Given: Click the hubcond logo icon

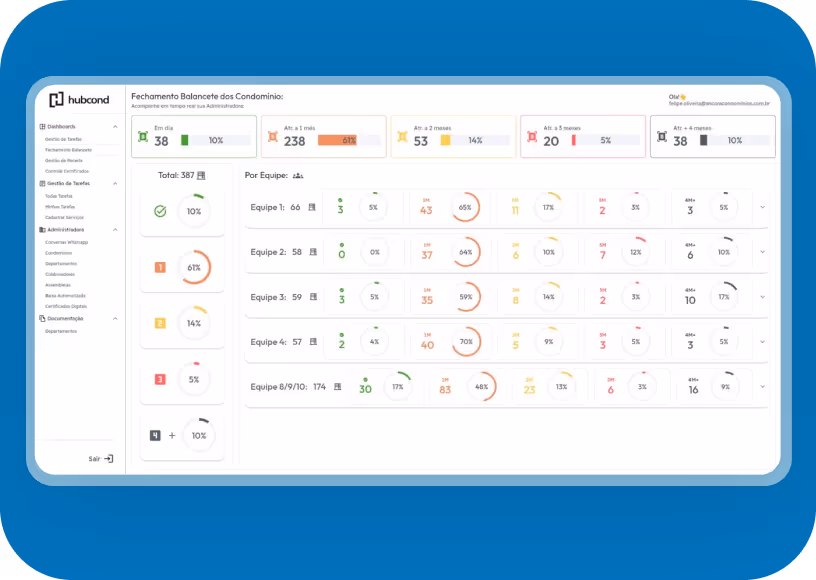Looking at the screenshot, I should (56, 99).
